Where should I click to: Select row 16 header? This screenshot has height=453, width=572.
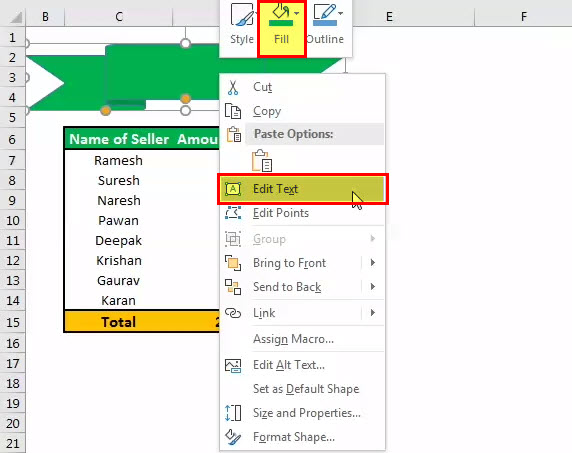click(12, 344)
